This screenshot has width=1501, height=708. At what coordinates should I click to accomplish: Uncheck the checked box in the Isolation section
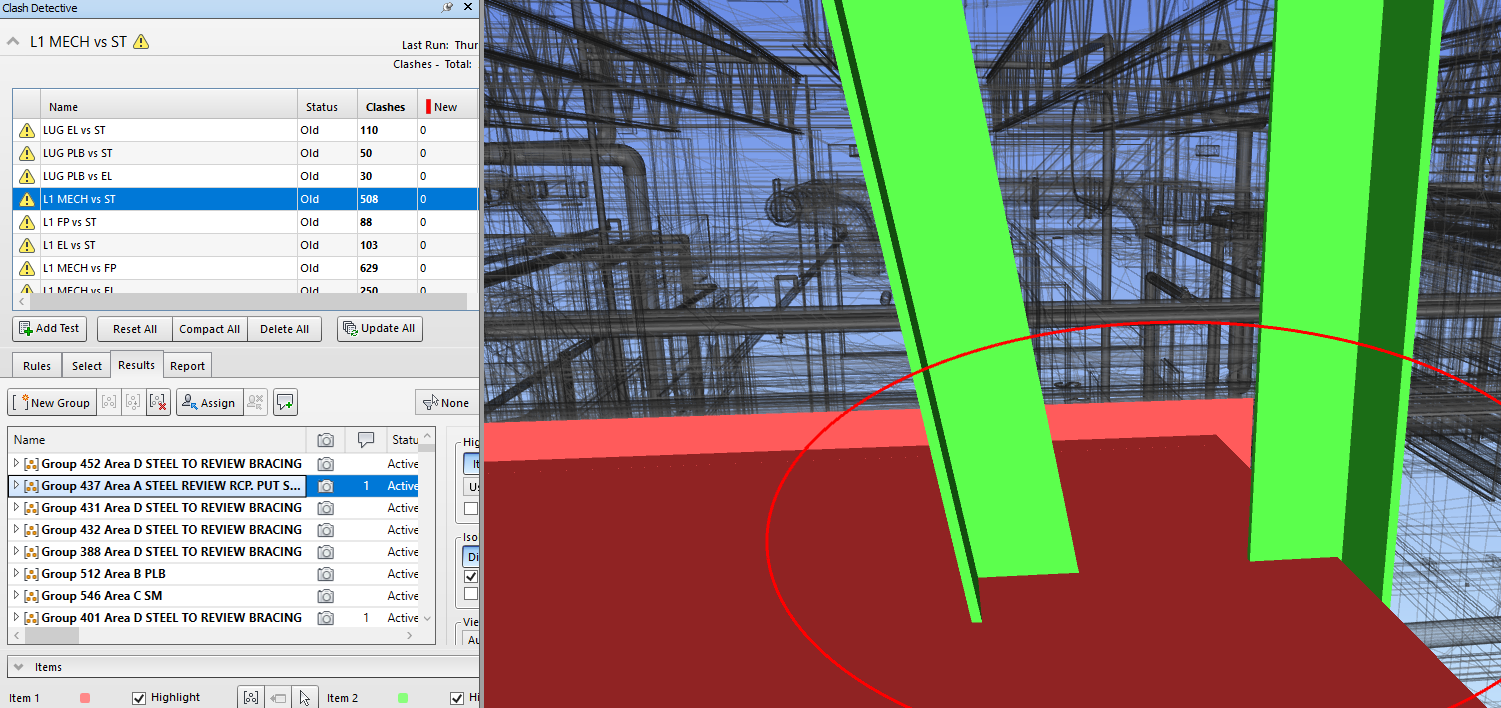[x=471, y=577]
